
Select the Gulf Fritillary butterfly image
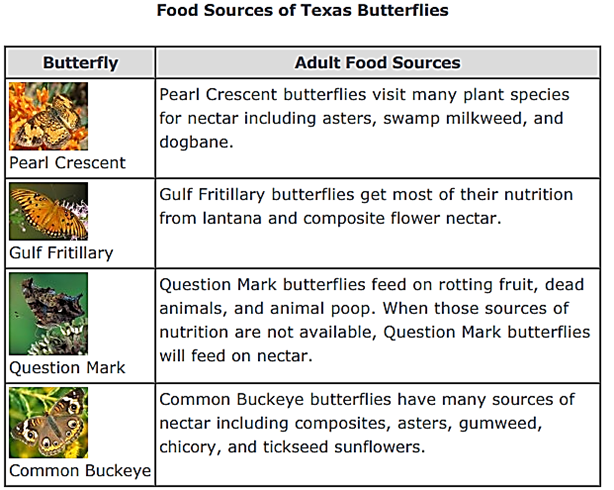[x=48, y=212]
